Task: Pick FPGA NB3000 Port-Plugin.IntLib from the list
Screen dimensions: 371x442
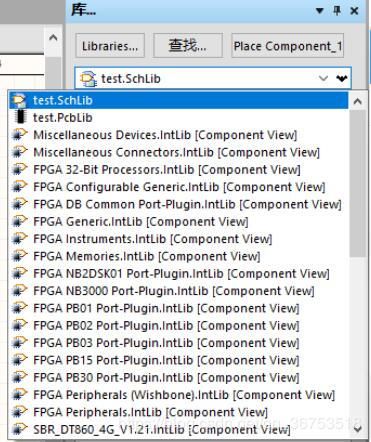Action: click(174, 291)
